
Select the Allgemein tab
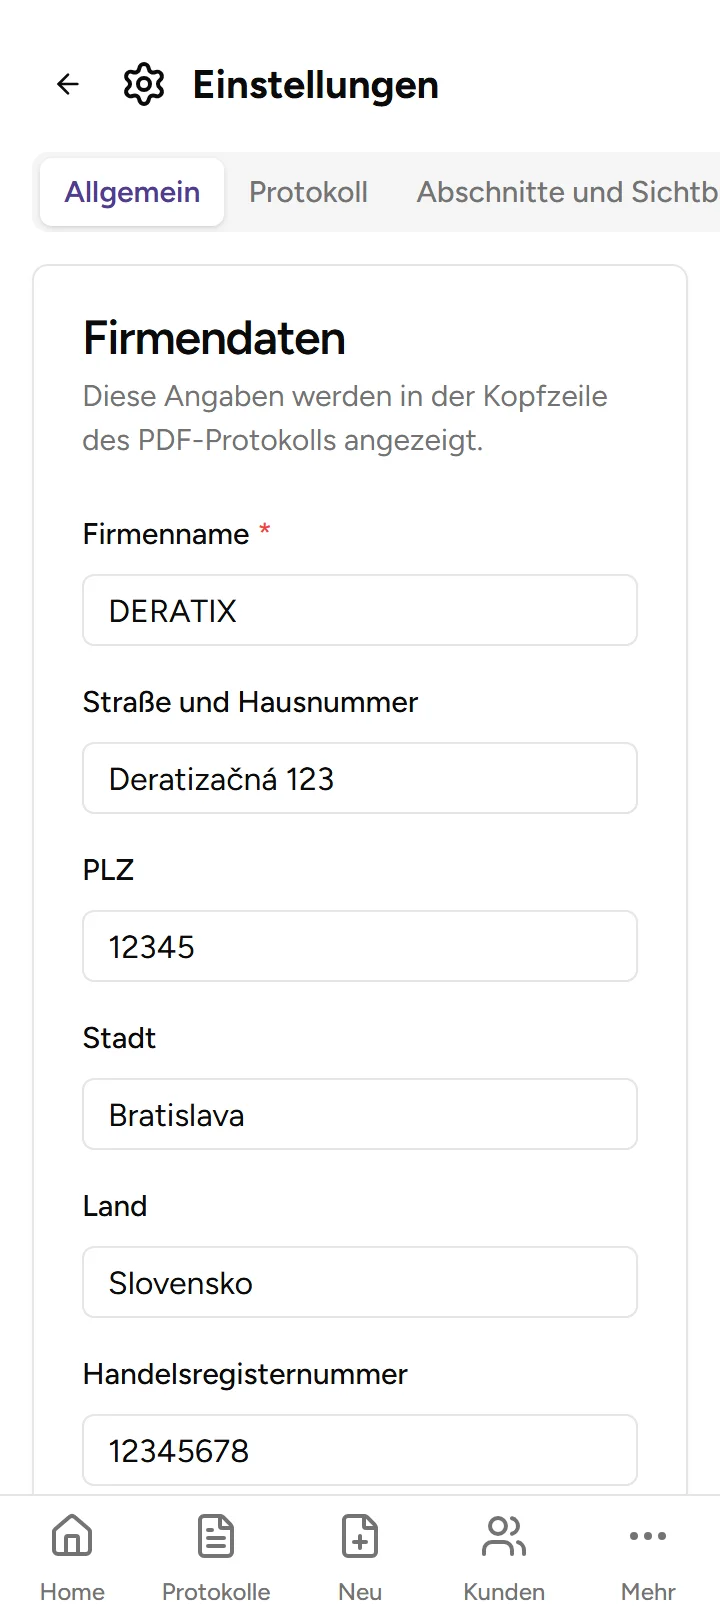point(131,192)
